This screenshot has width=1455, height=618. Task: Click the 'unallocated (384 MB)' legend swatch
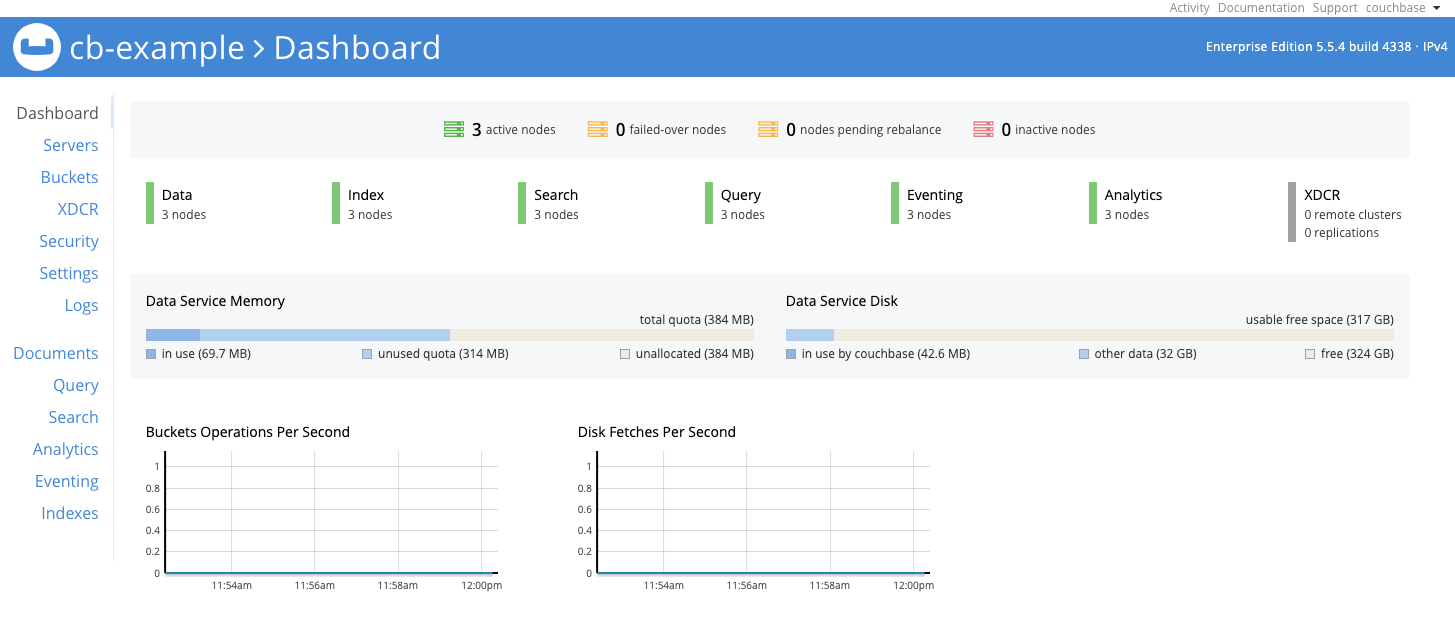click(x=625, y=354)
